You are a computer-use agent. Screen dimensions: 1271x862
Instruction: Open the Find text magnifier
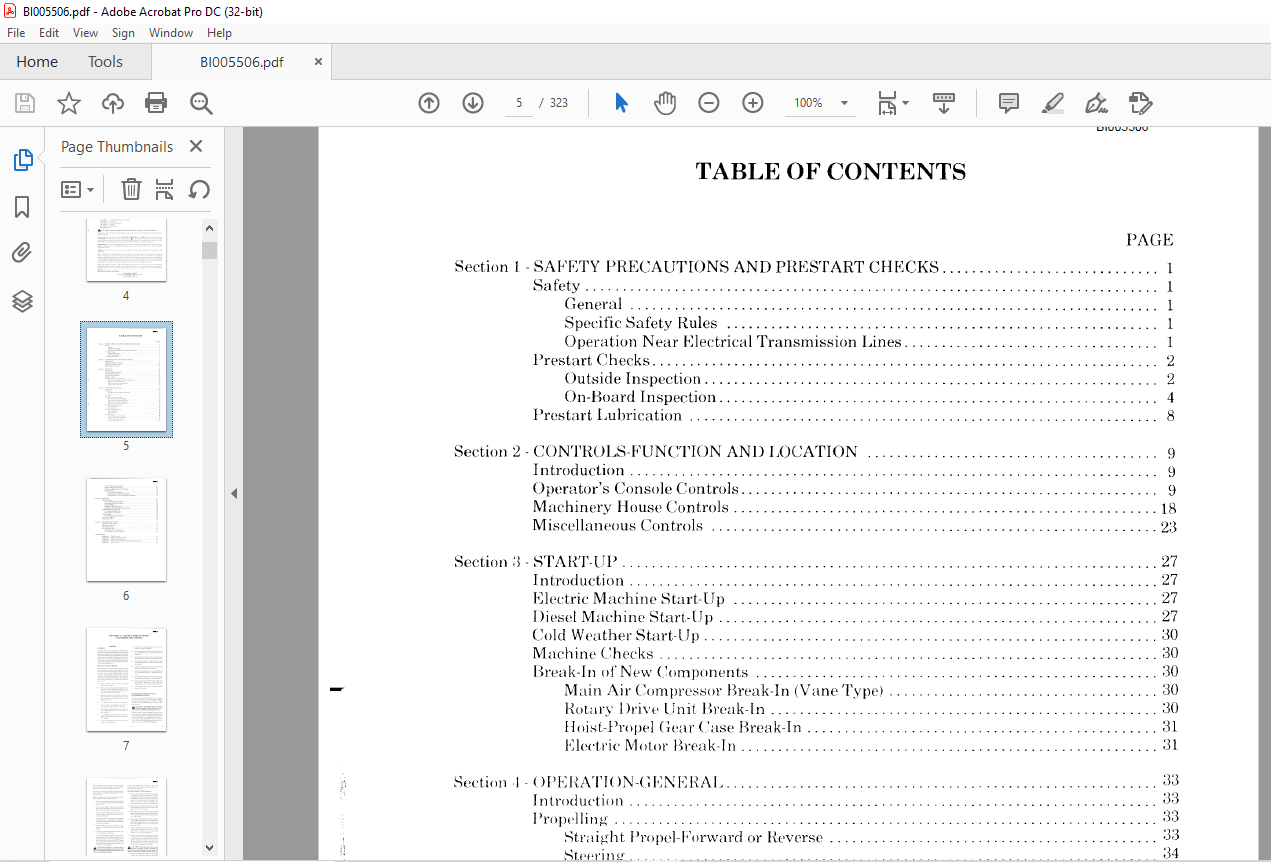coord(201,103)
